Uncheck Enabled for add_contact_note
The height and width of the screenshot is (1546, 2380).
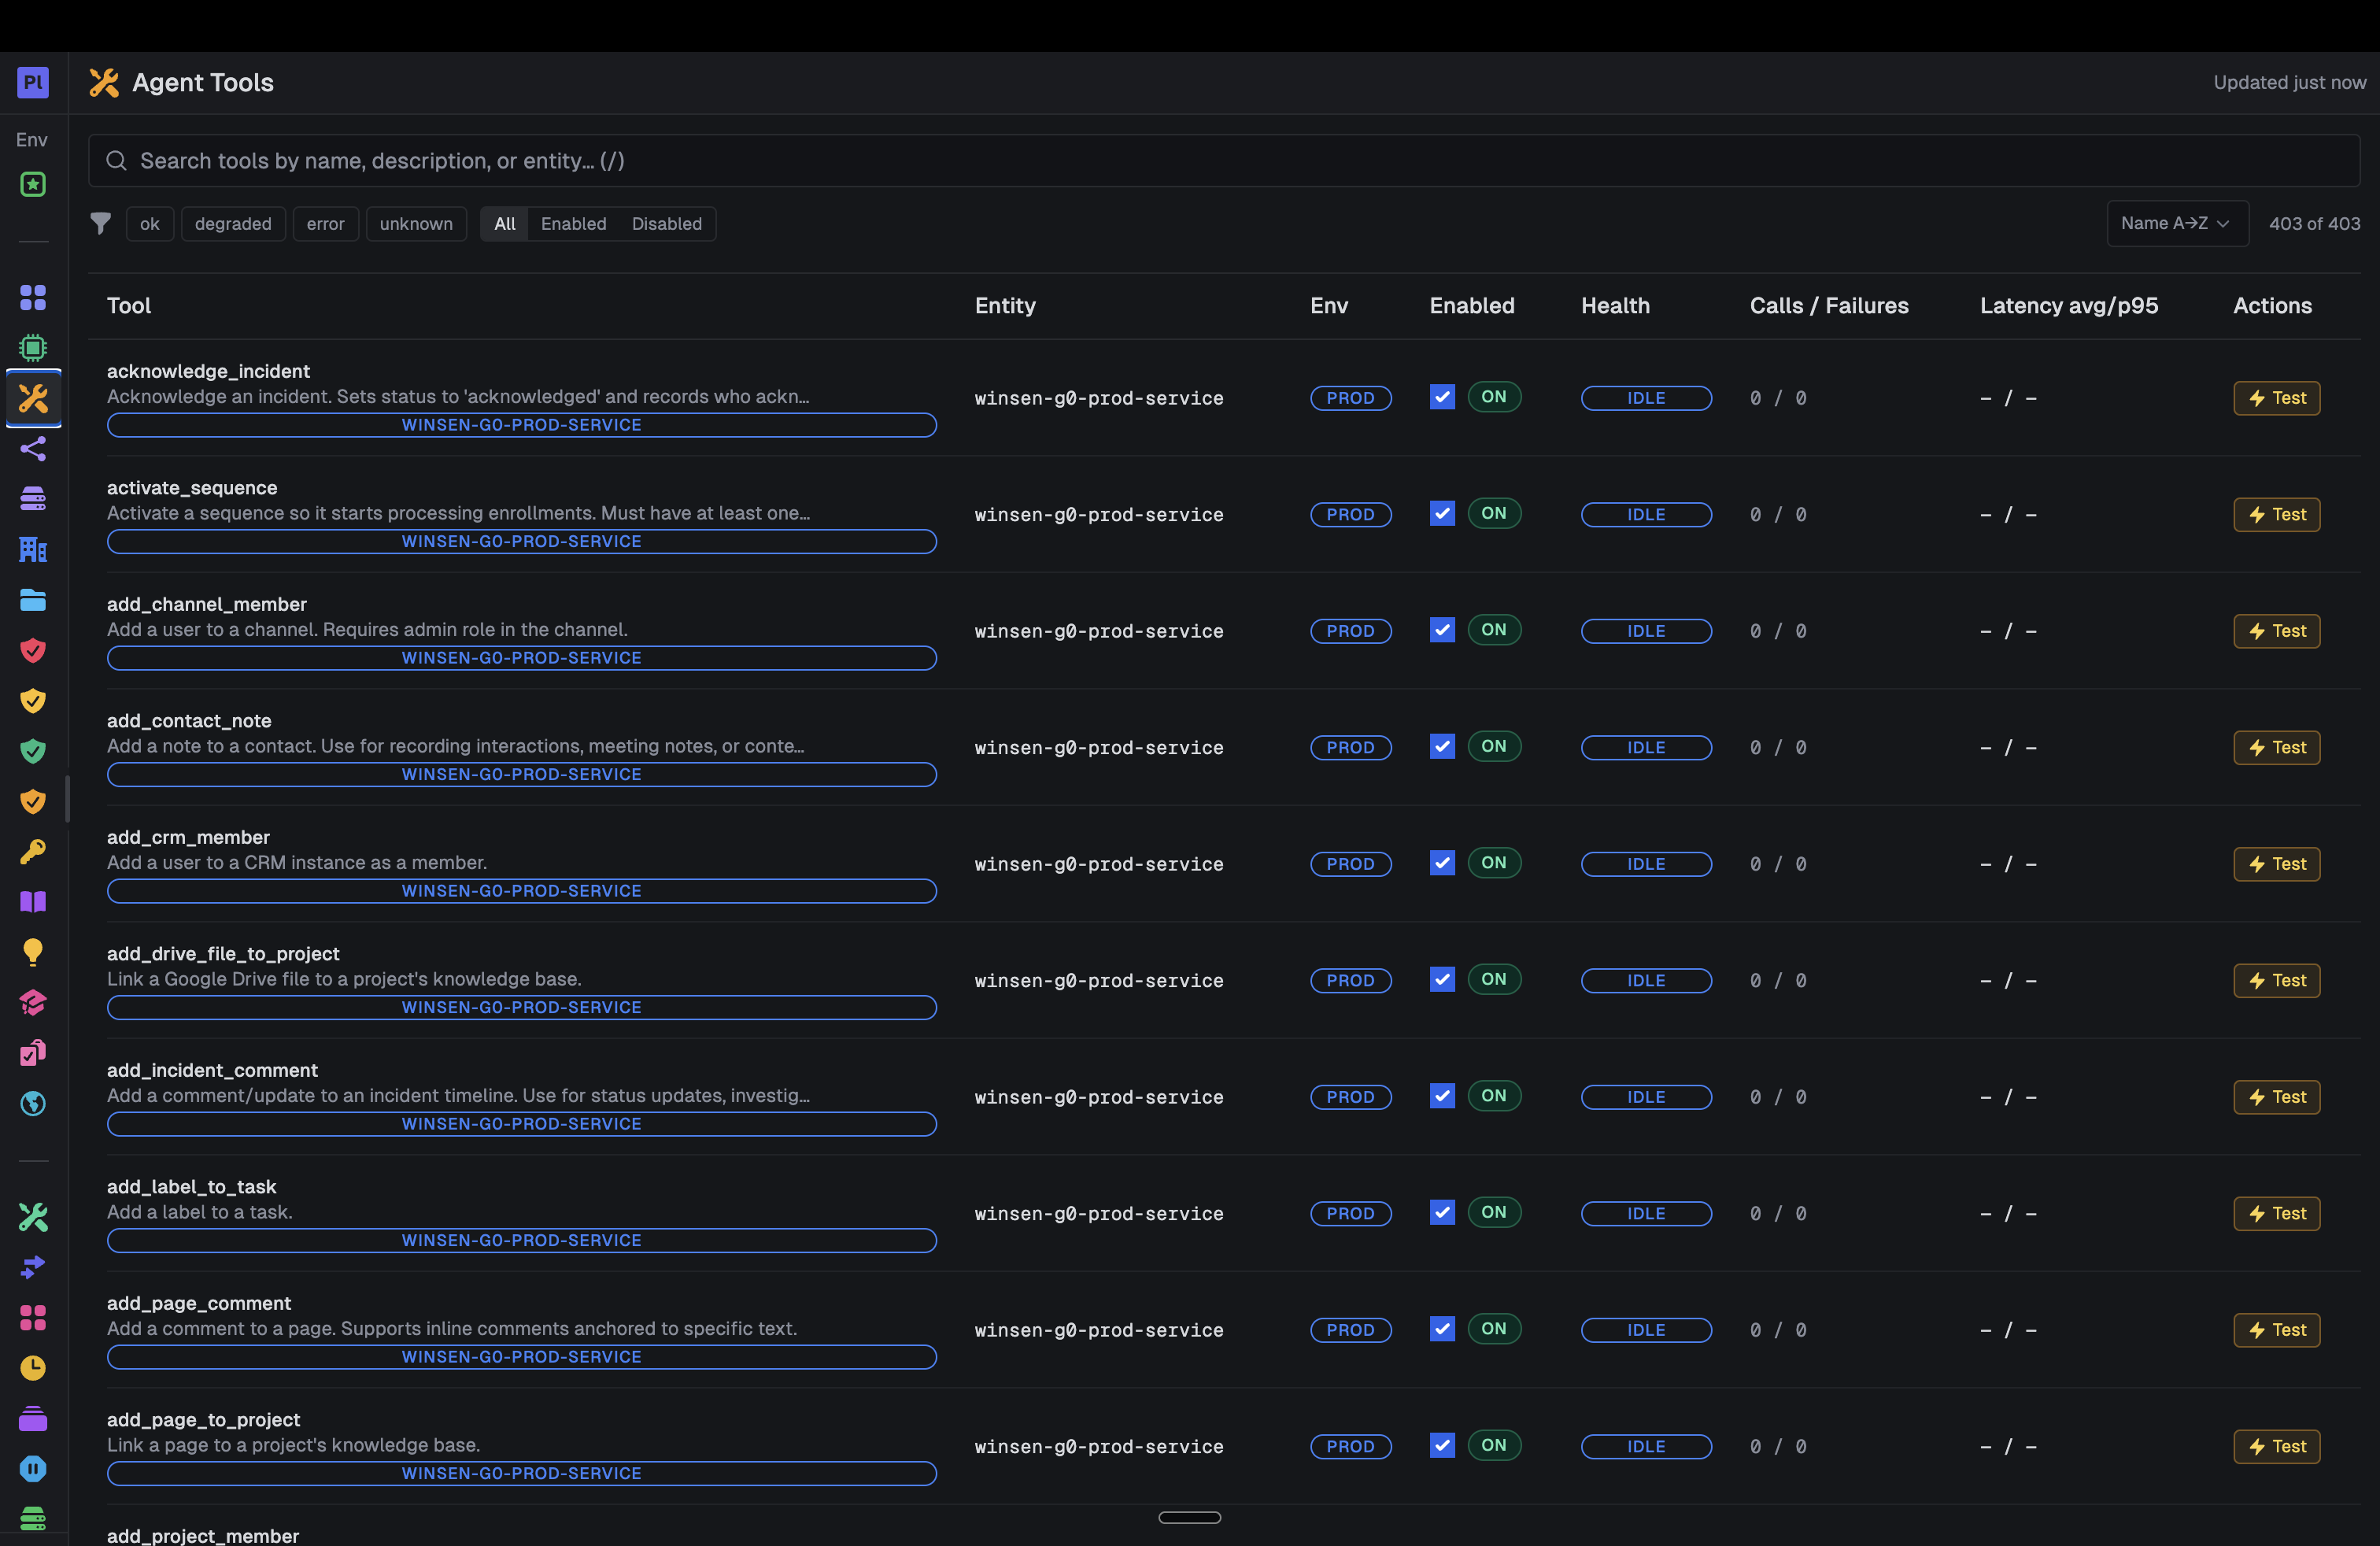tap(1442, 747)
